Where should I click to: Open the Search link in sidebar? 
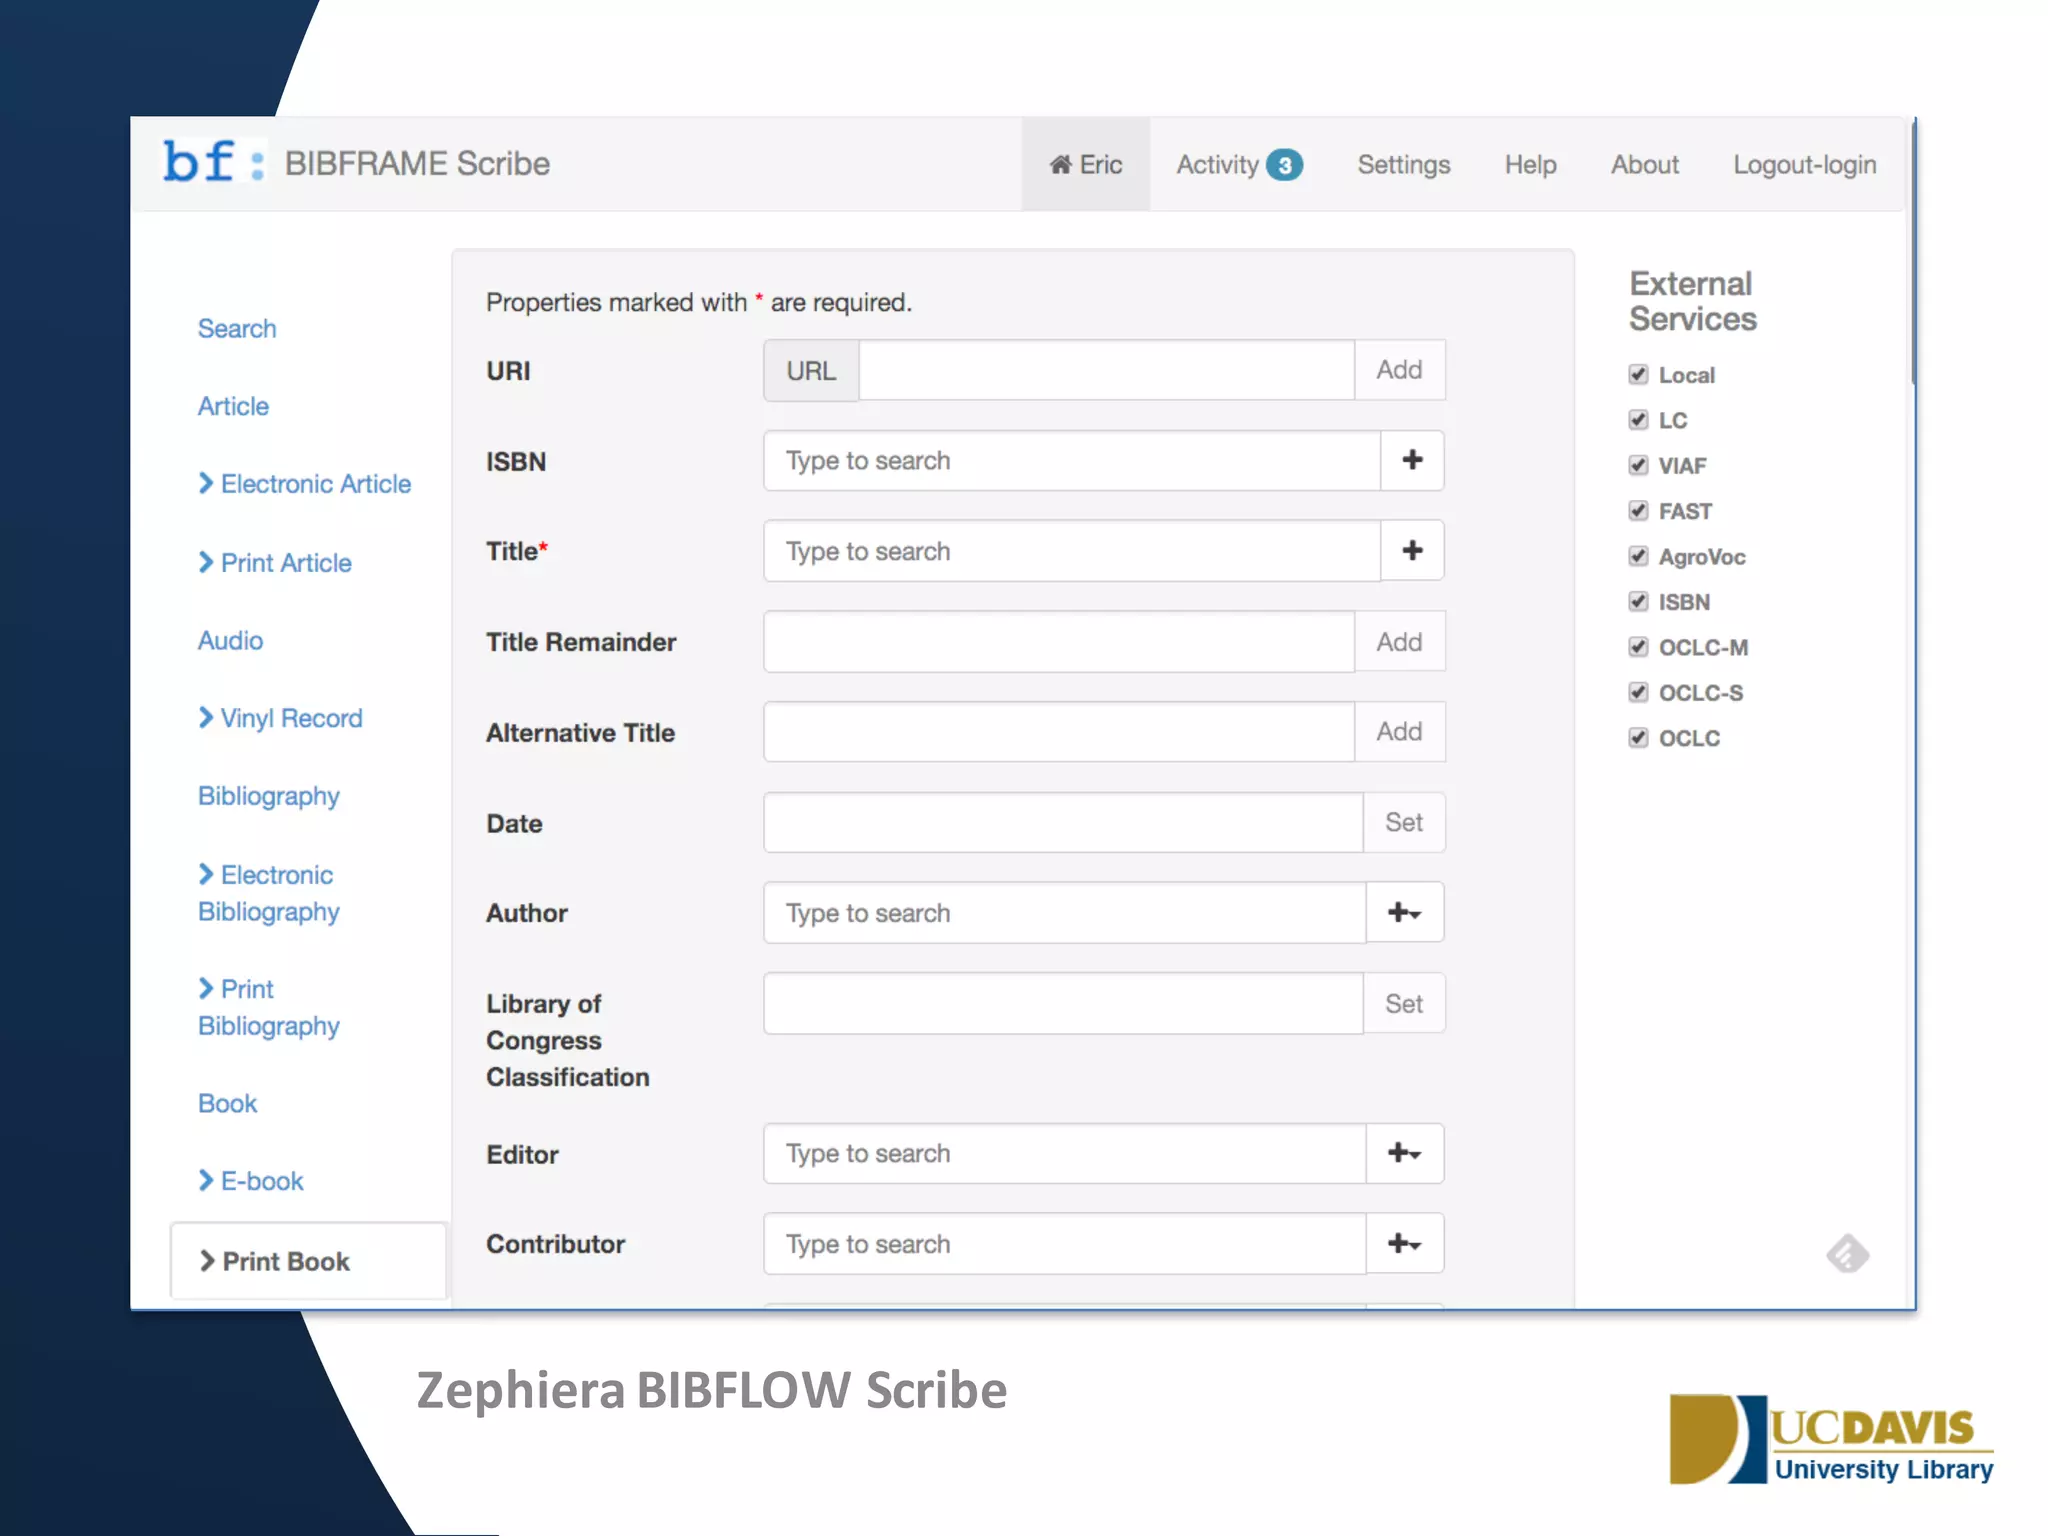[237, 328]
